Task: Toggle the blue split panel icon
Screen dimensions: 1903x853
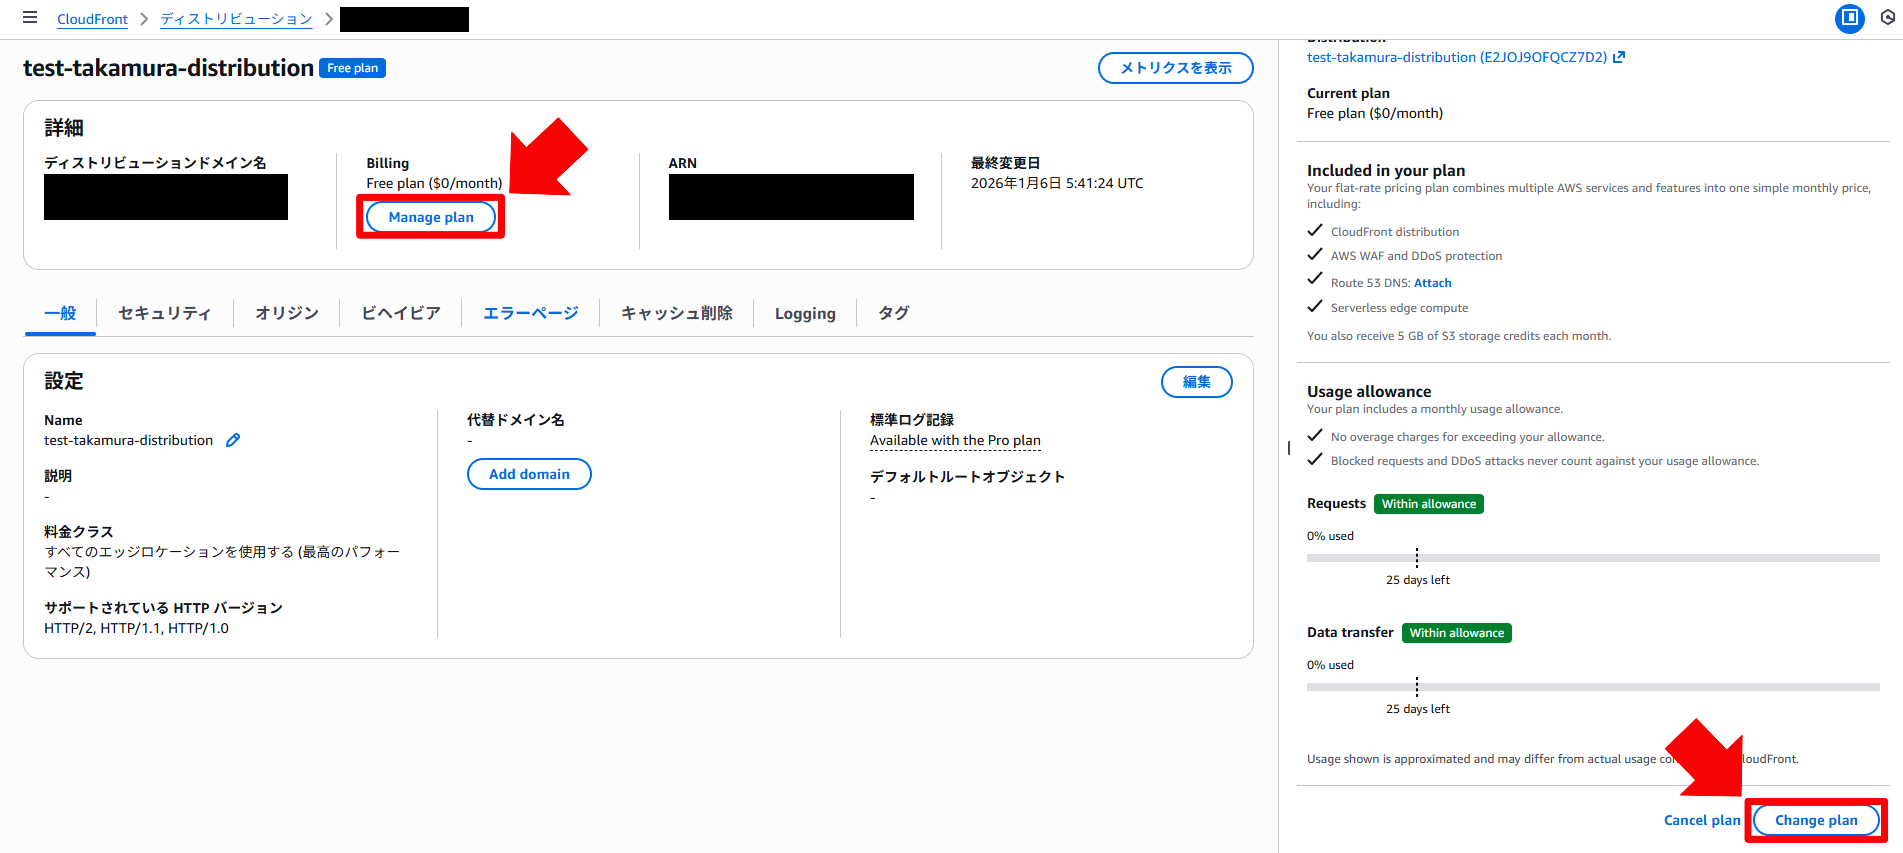Action: tap(1849, 18)
